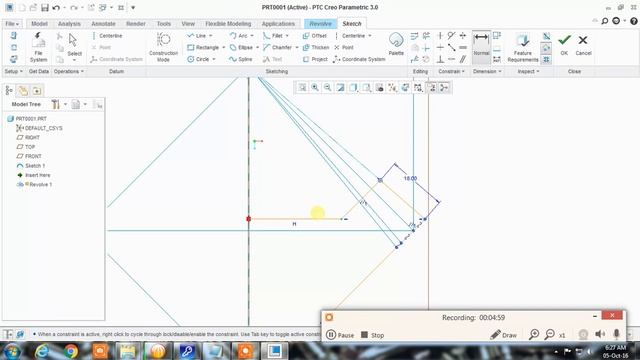Expand the Dimension group dropdown
Viewport: 640px width, 360px height.
[487, 71]
